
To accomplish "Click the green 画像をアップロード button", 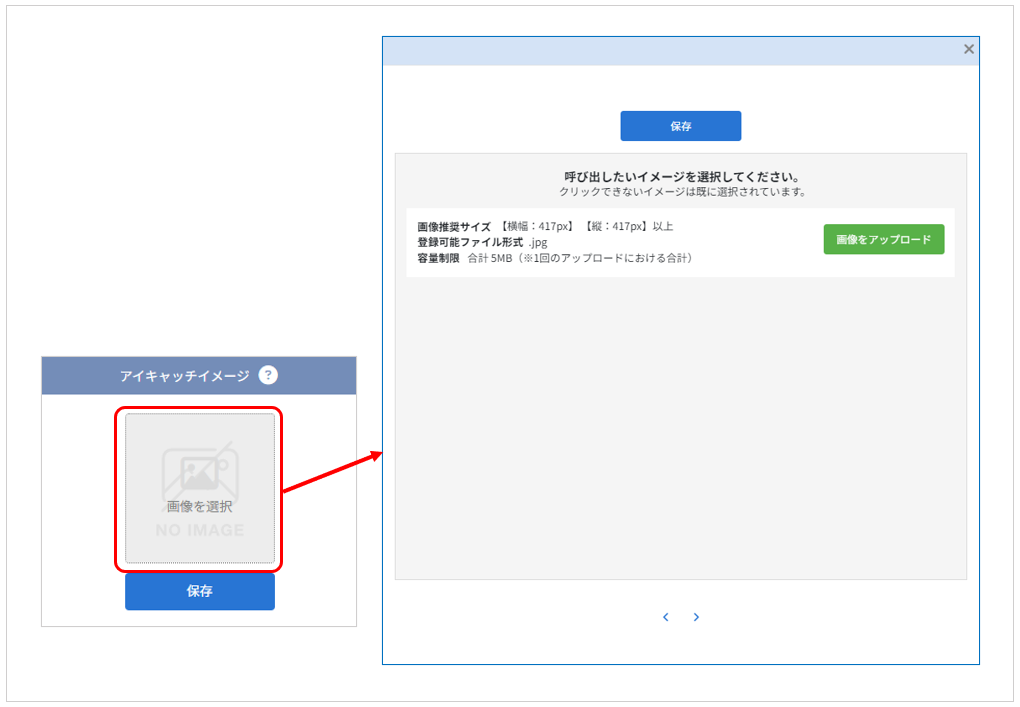I will coord(883,239).
